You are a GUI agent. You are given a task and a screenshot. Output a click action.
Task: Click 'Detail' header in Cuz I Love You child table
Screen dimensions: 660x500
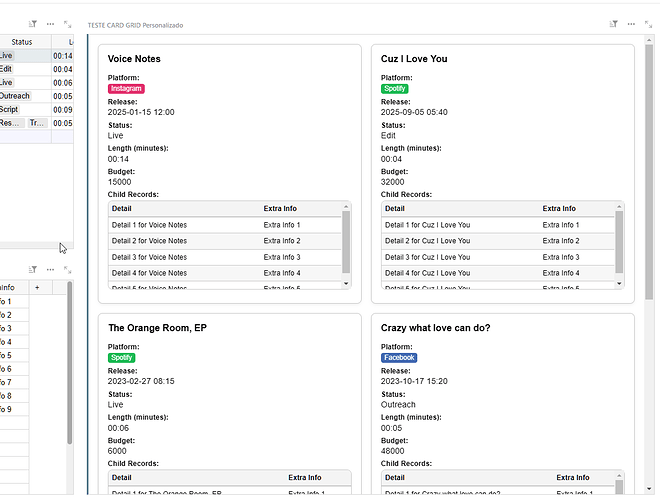coord(394,208)
